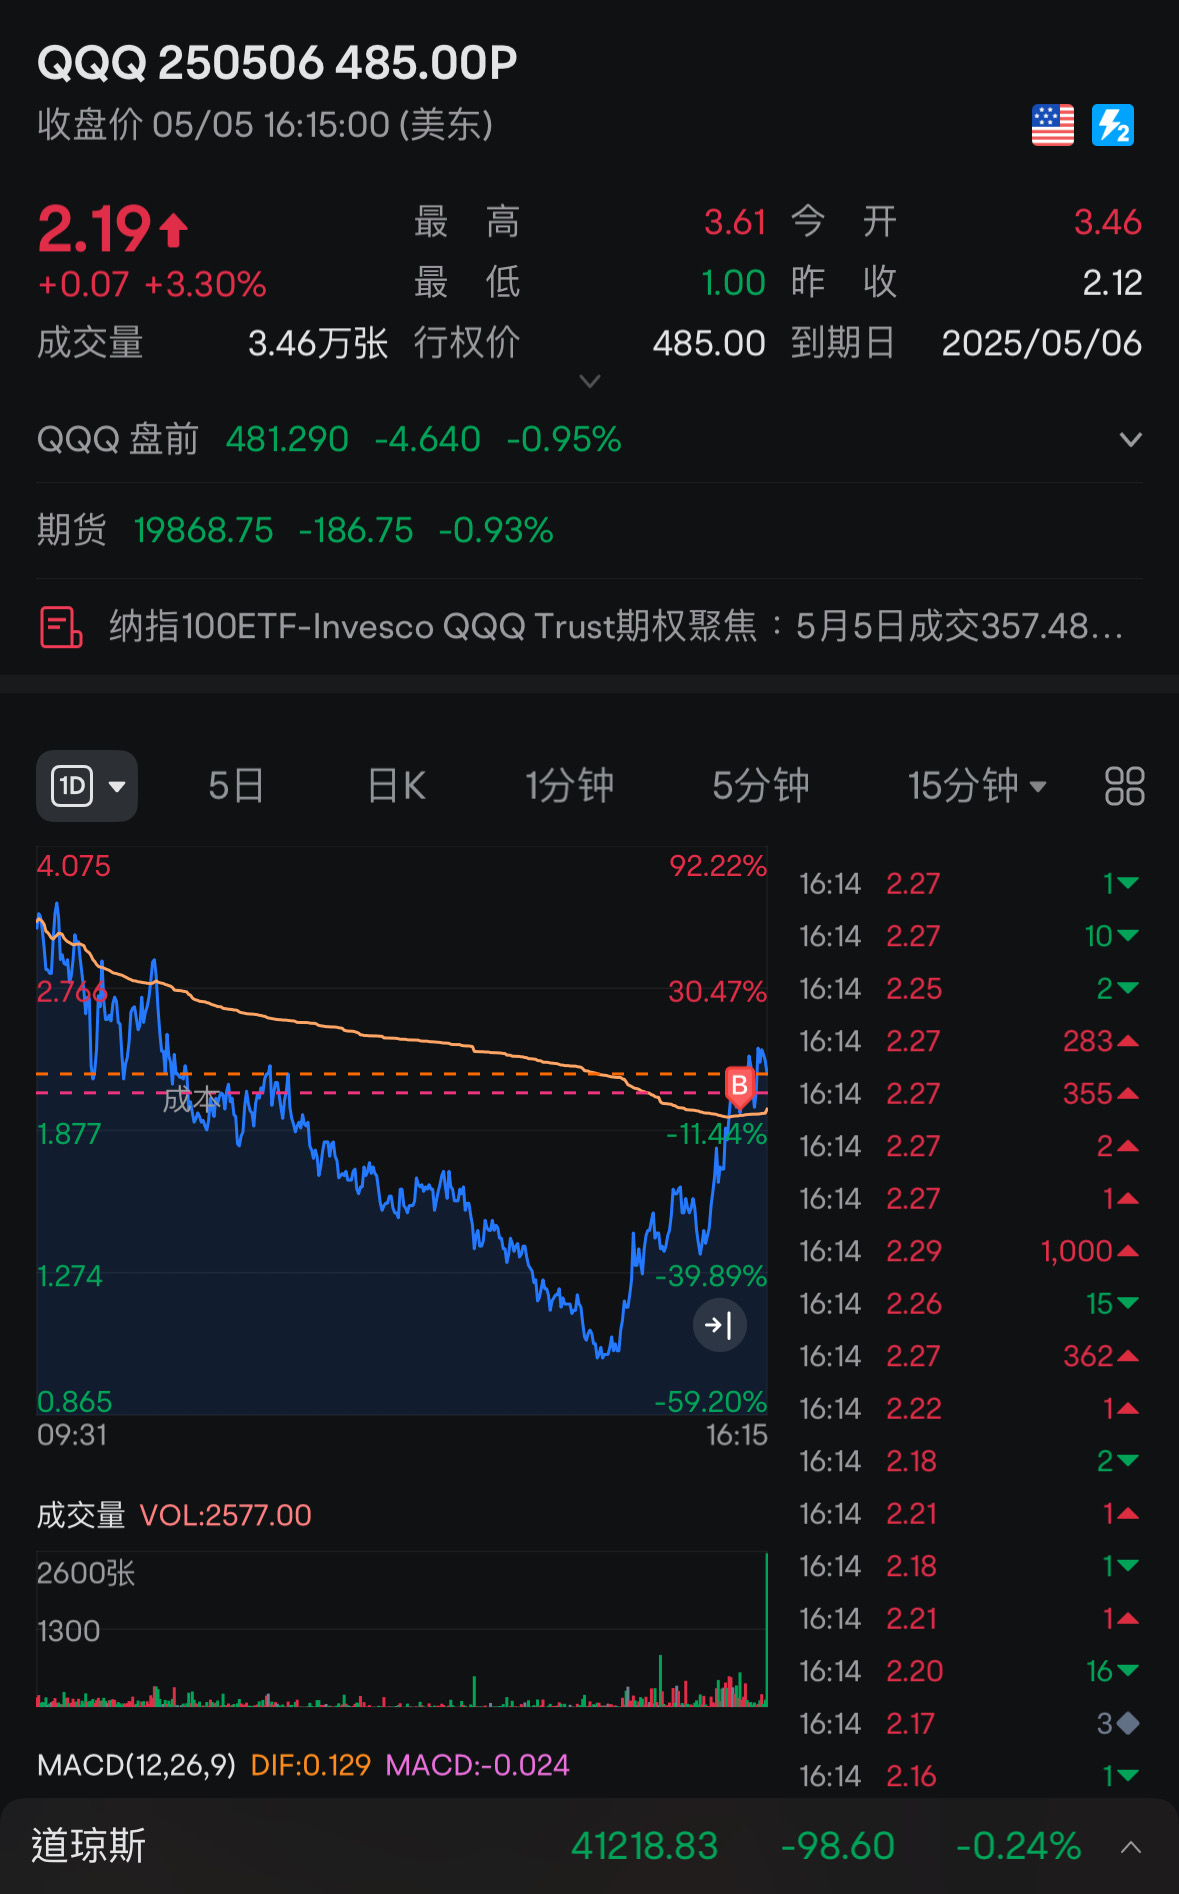Tap the 昨收 value 2.12

point(1112,283)
